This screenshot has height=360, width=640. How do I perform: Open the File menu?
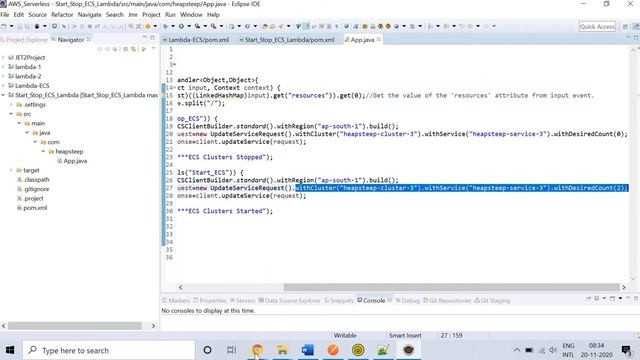point(4,15)
